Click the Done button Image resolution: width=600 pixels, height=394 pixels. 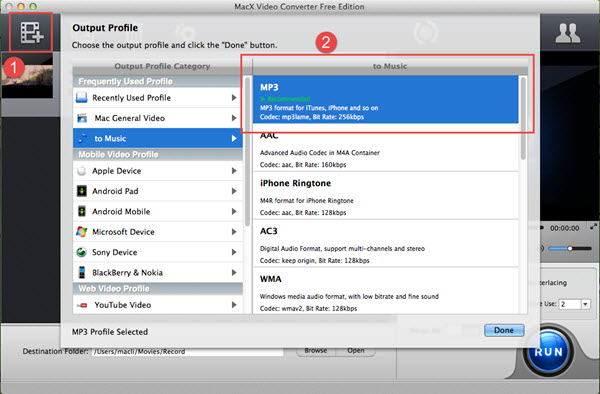click(x=504, y=330)
